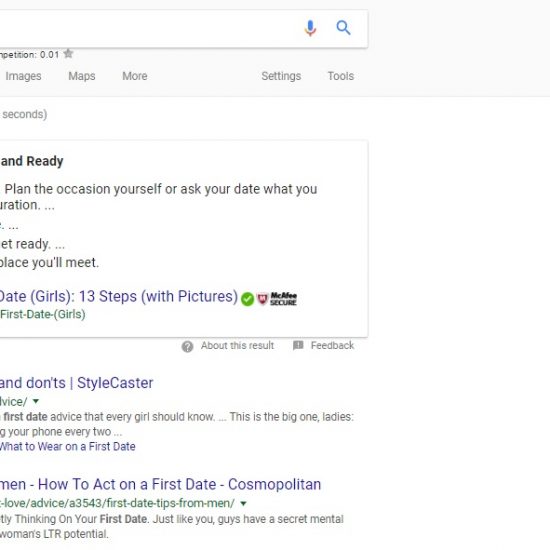Open What to Wear on a First Date sitelink

click(x=67, y=446)
